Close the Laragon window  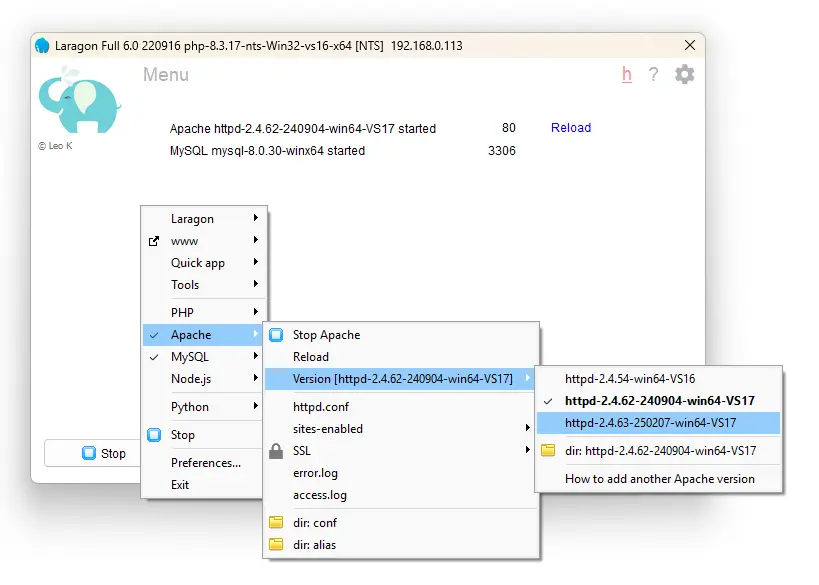click(689, 45)
